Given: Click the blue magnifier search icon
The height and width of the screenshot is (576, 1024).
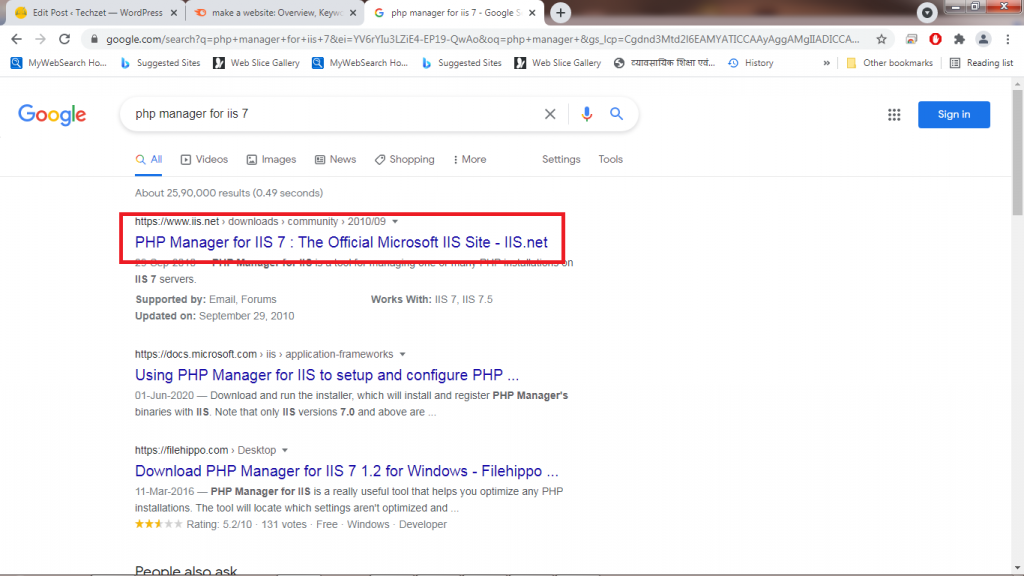Looking at the screenshot, I should (x=617, y=114).
